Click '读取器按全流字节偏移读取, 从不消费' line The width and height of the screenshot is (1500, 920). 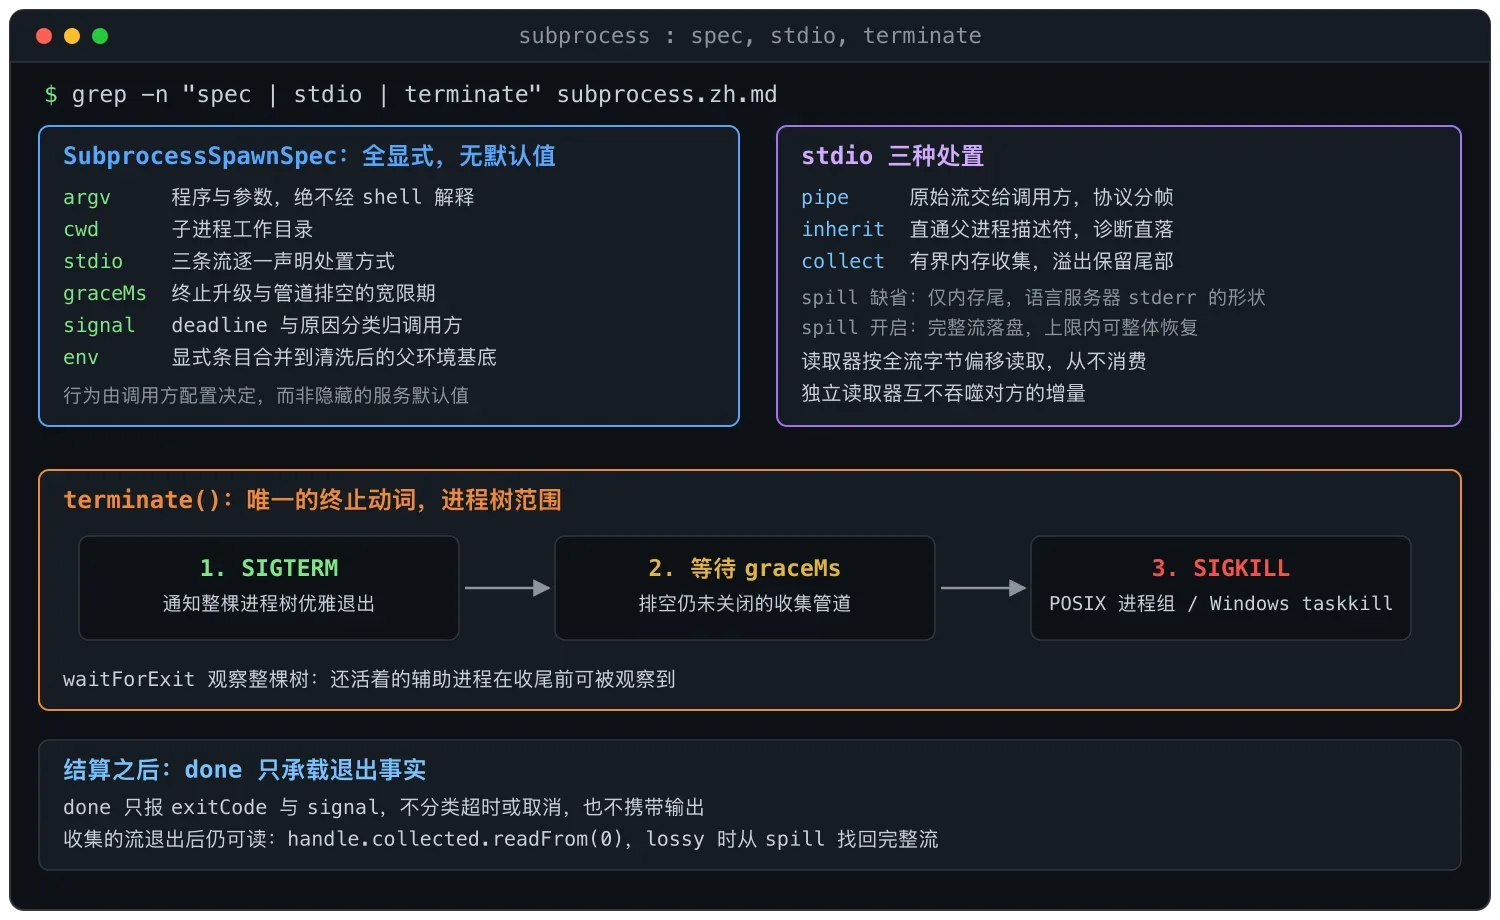(974, 361)
